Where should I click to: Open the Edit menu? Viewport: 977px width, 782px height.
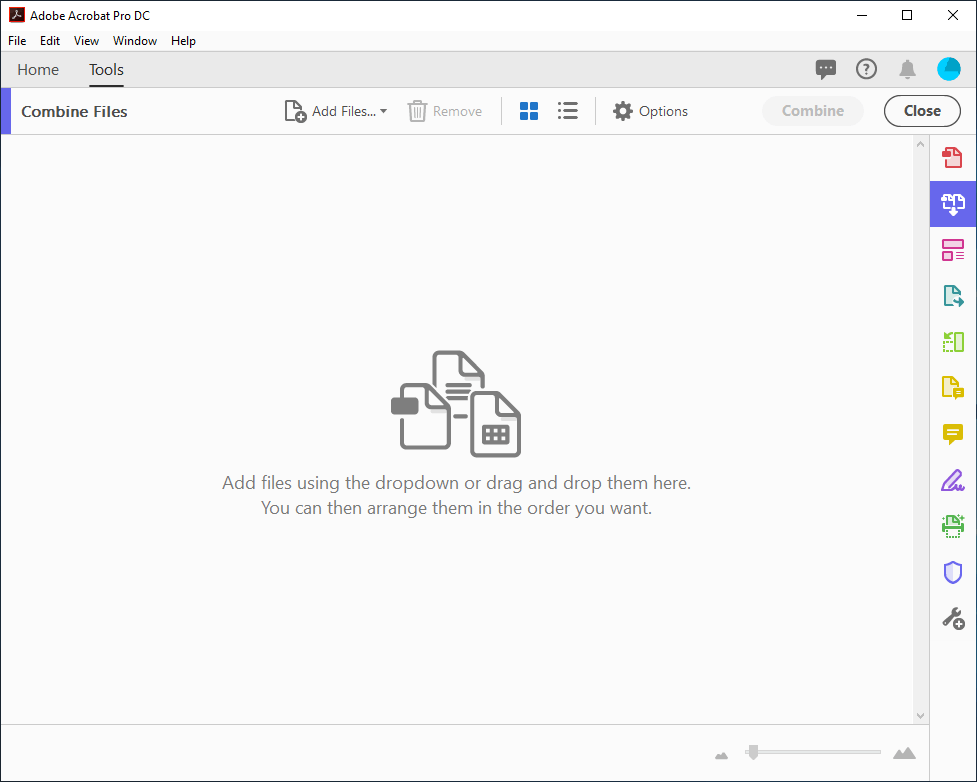pos(50,41)
